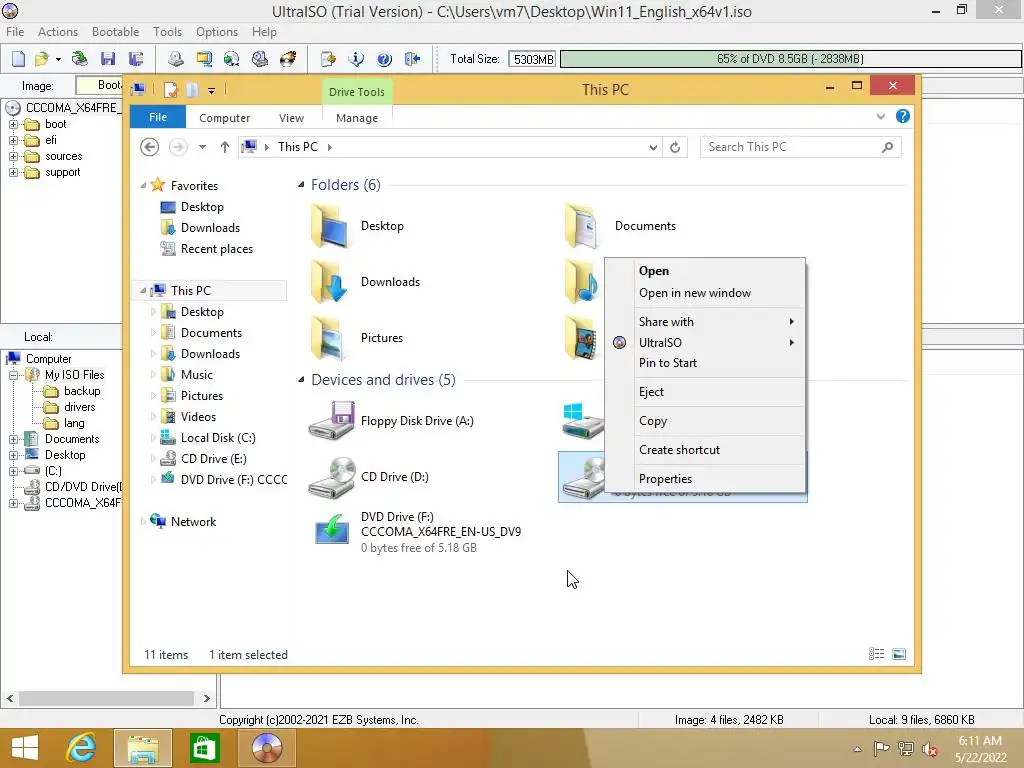
Task: Click the Make CD/DVD Image icon in UltraISO
Action: click(175, 59)
